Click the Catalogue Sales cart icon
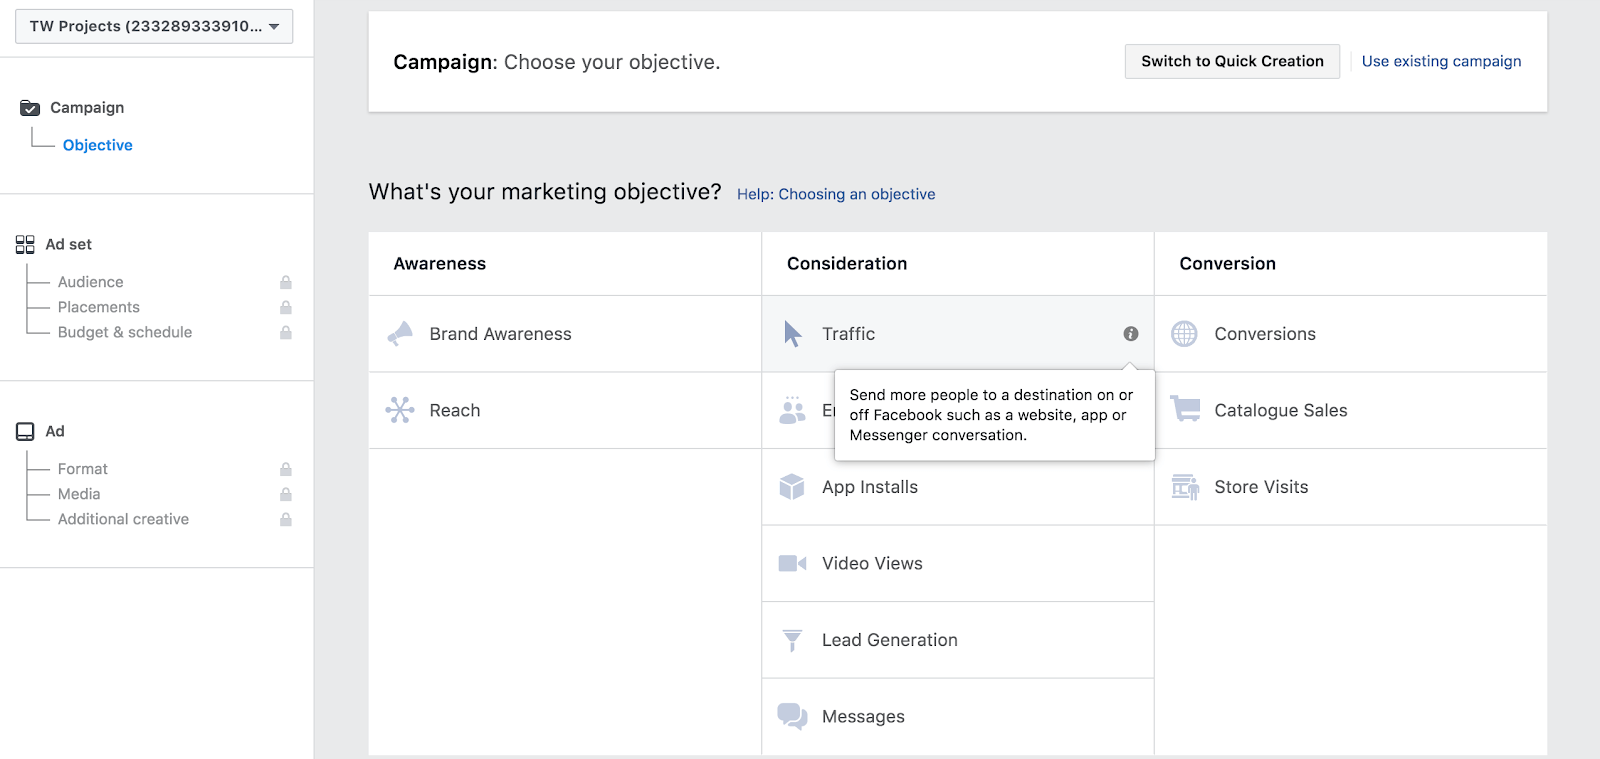The width and height of the screenshot is (1600, 759). click(x=1185, y=409)
